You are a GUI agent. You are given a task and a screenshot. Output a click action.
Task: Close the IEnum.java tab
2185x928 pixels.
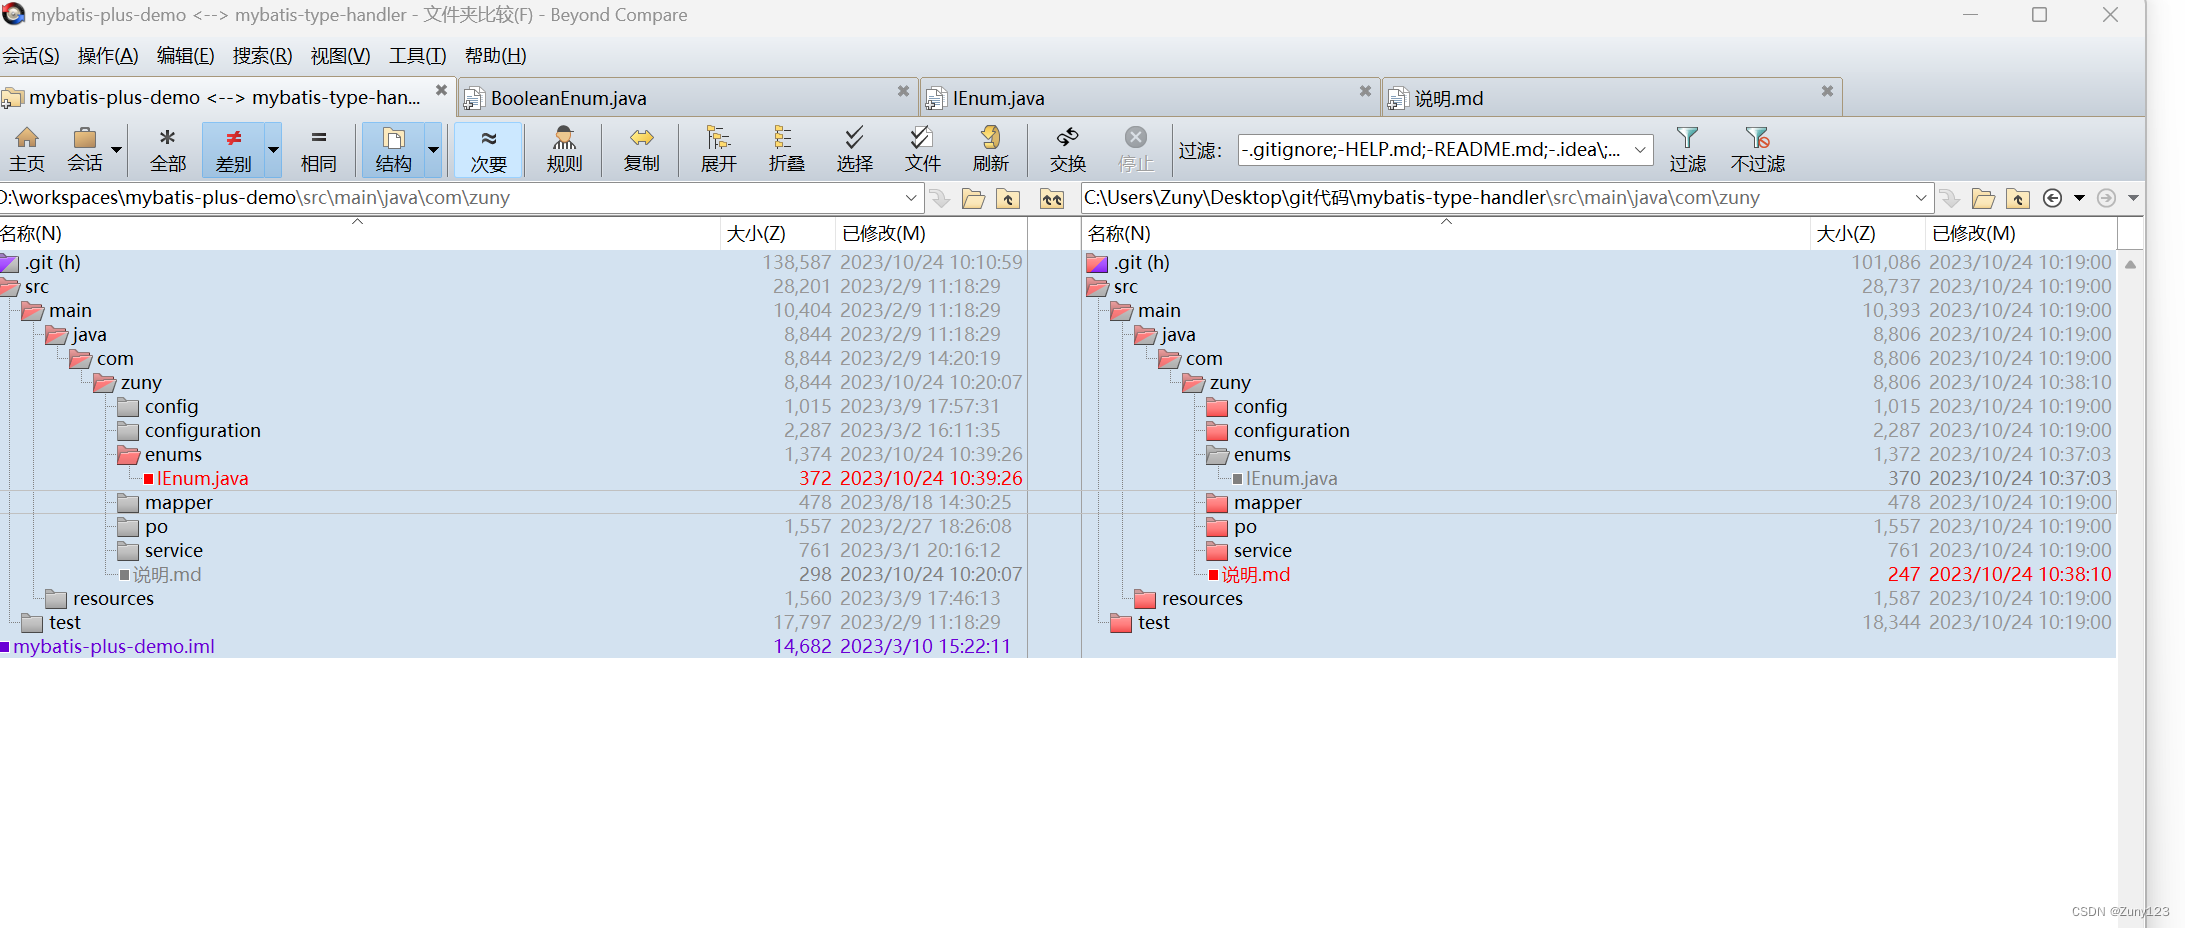[1365, 91]
